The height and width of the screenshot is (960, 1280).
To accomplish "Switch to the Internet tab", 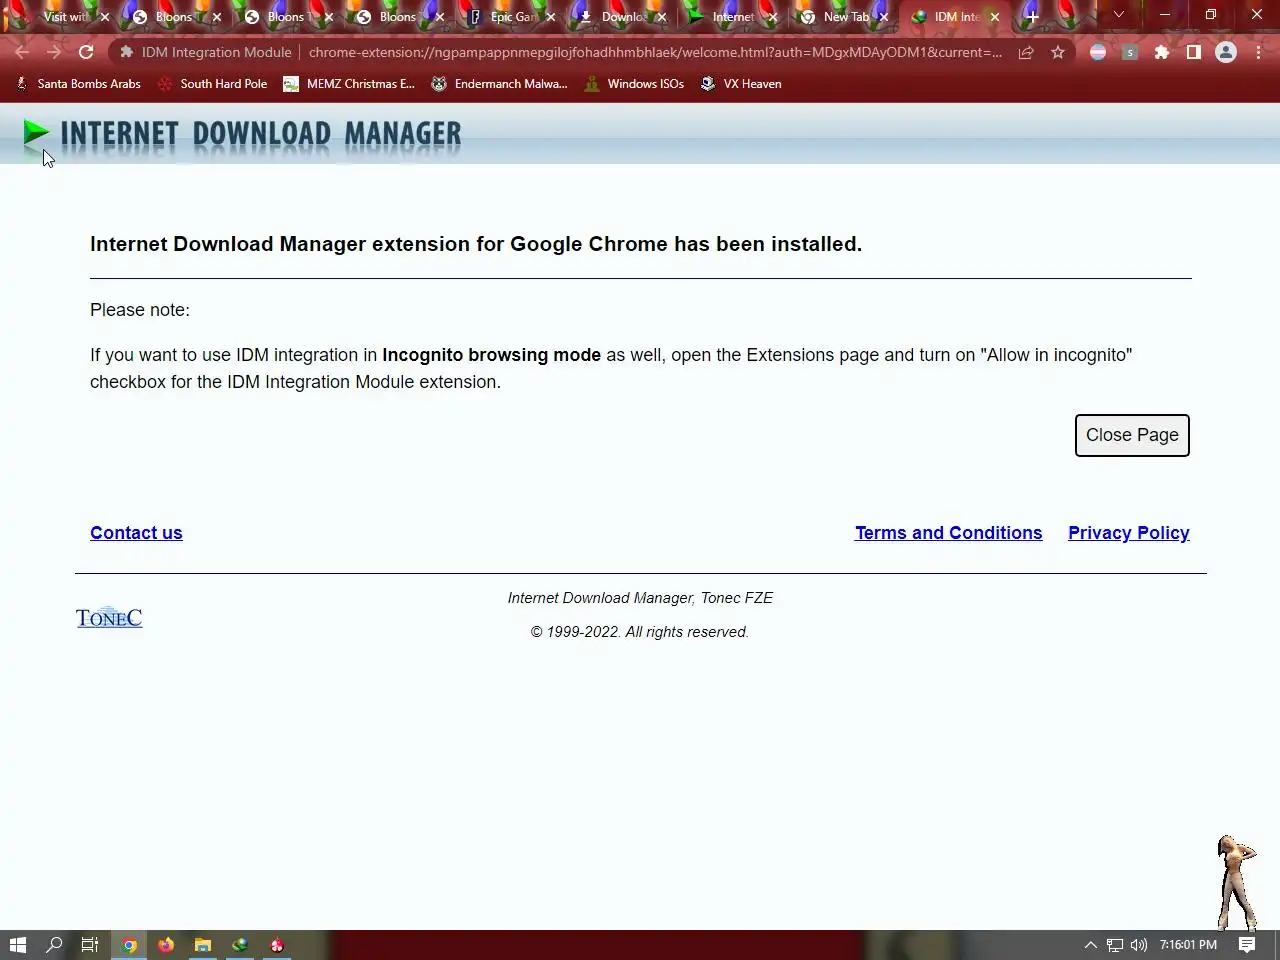I will 733,17.
